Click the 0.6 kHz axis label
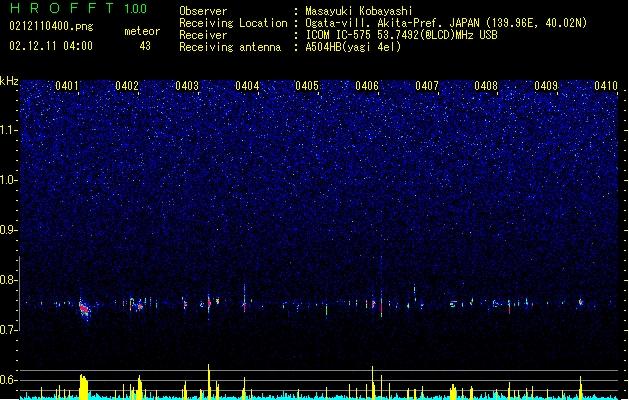The width and height of the screenshot is (629, 400). click(x=9, y=380)
